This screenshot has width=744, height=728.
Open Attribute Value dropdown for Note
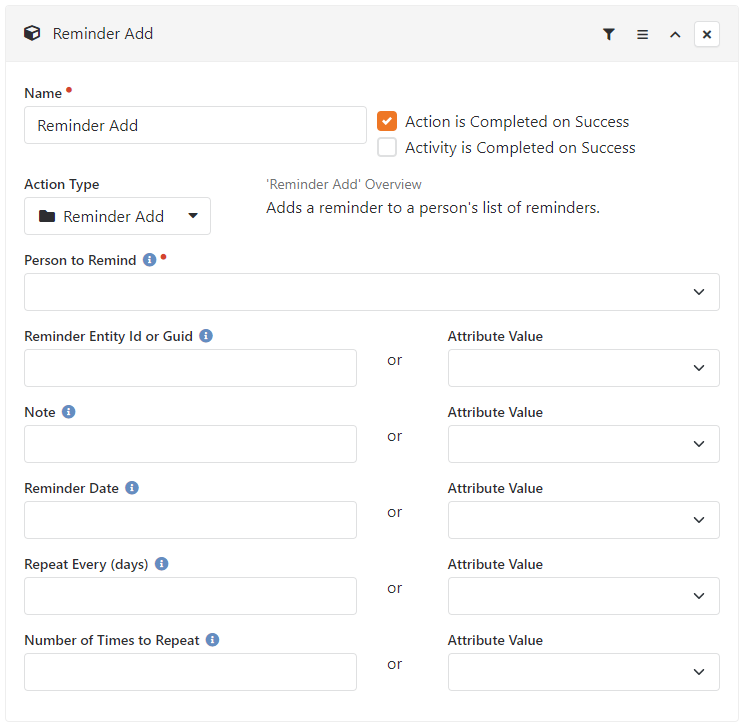[584, 444]
